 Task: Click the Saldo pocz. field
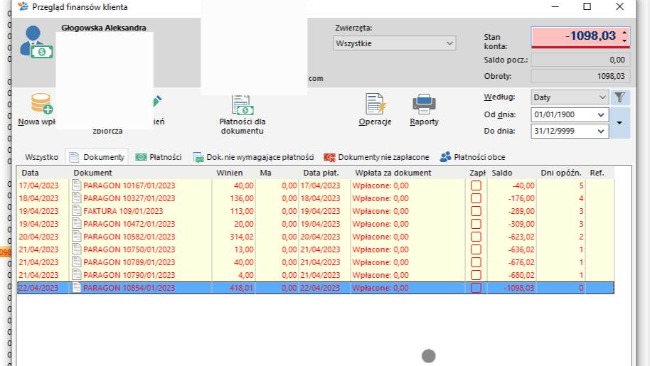pyautogui.click(x=580, y=60)
